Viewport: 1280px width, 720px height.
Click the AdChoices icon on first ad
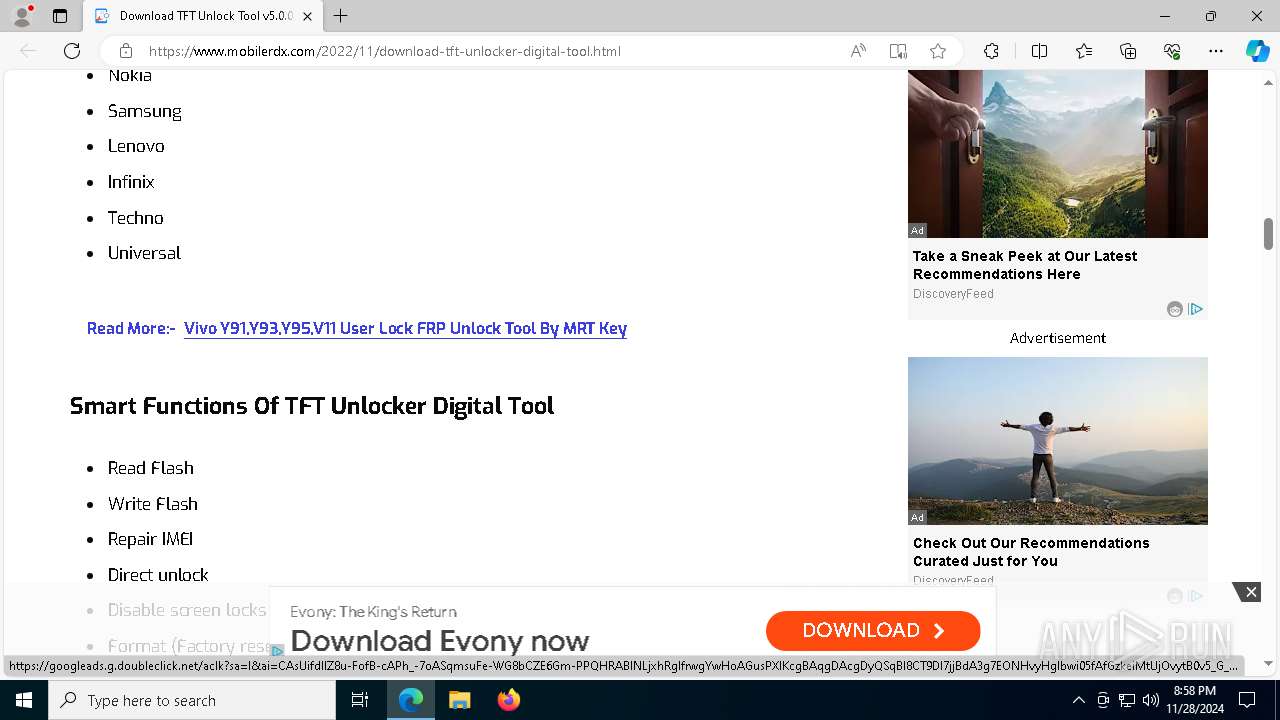pyautogui.click(x=1195, y=309)
